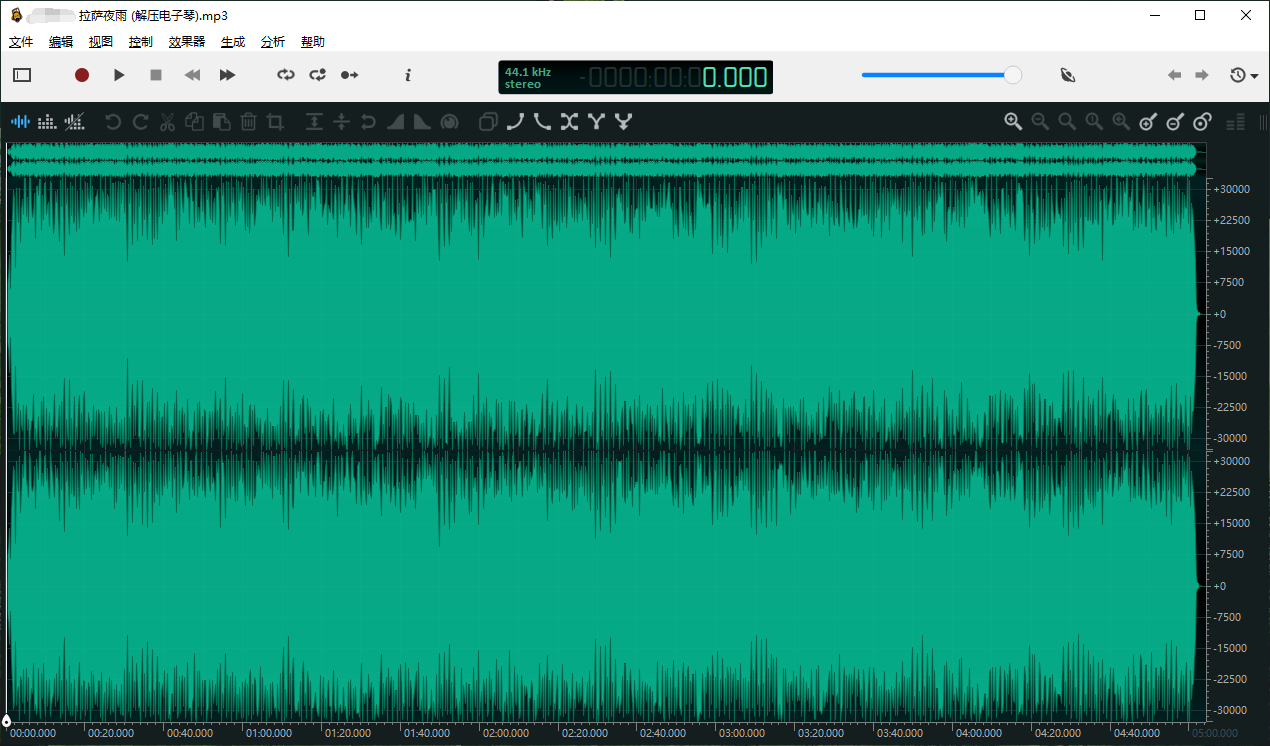Screen dimensions: 1270x746
Task: Open the 分析 menu
Action: 272,42
